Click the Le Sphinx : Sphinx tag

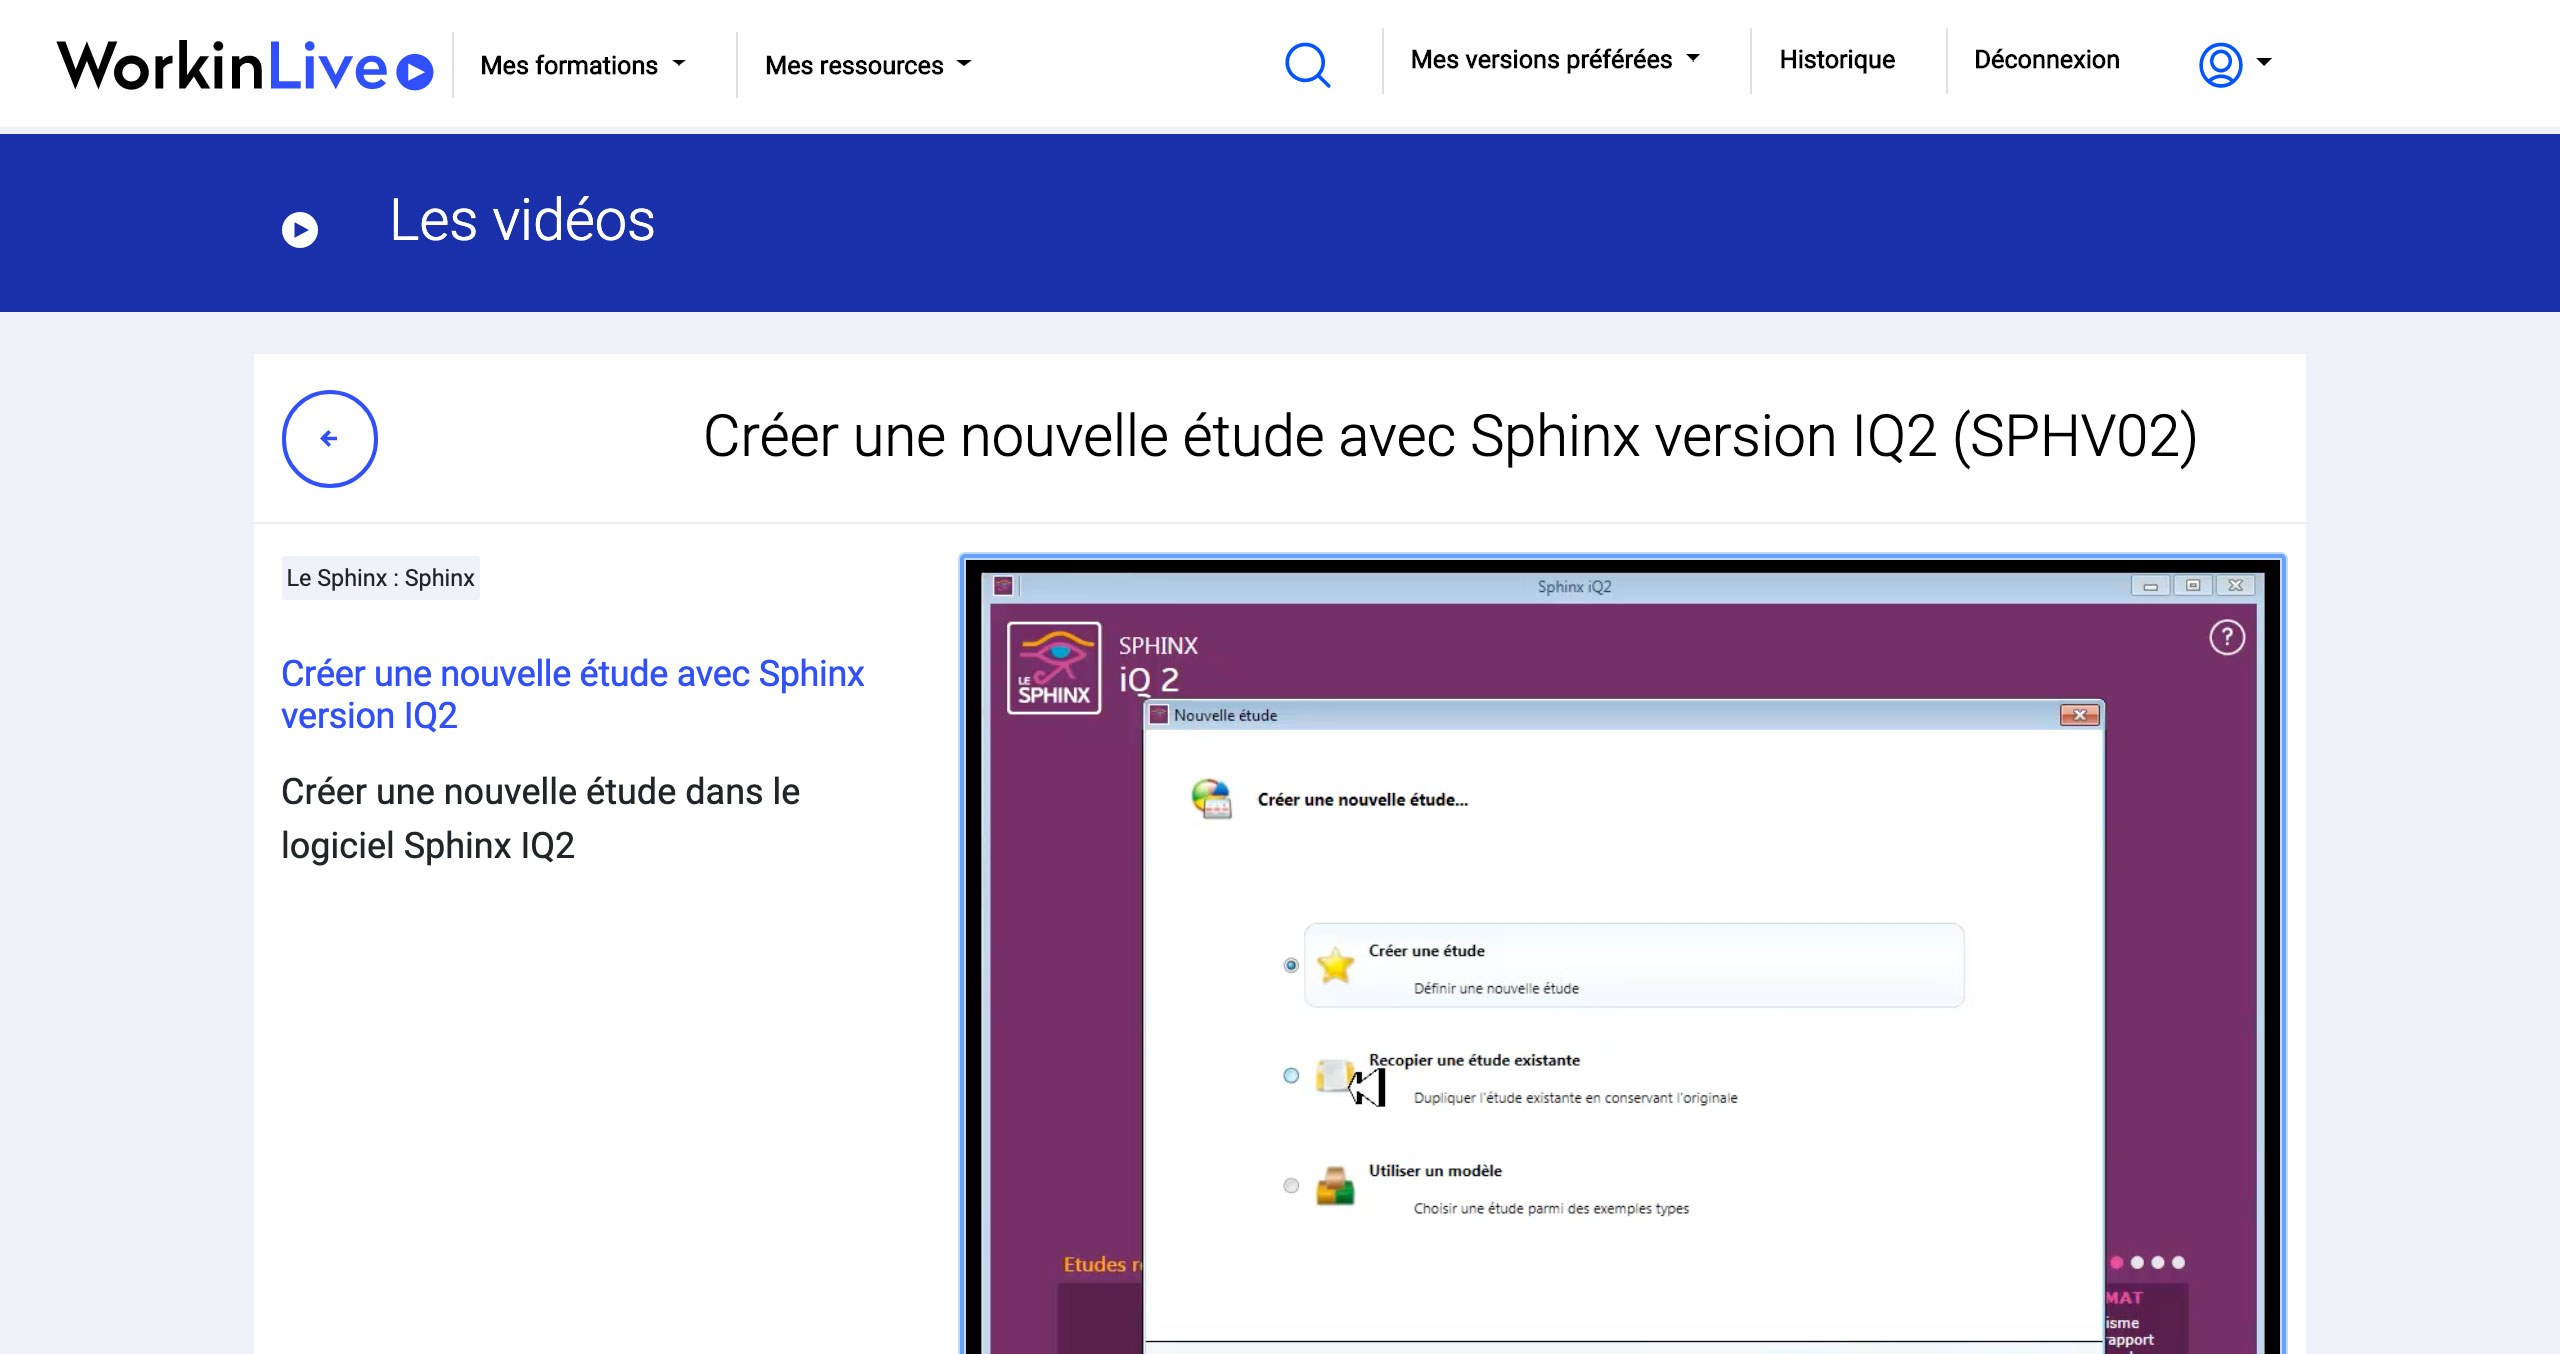380,578
